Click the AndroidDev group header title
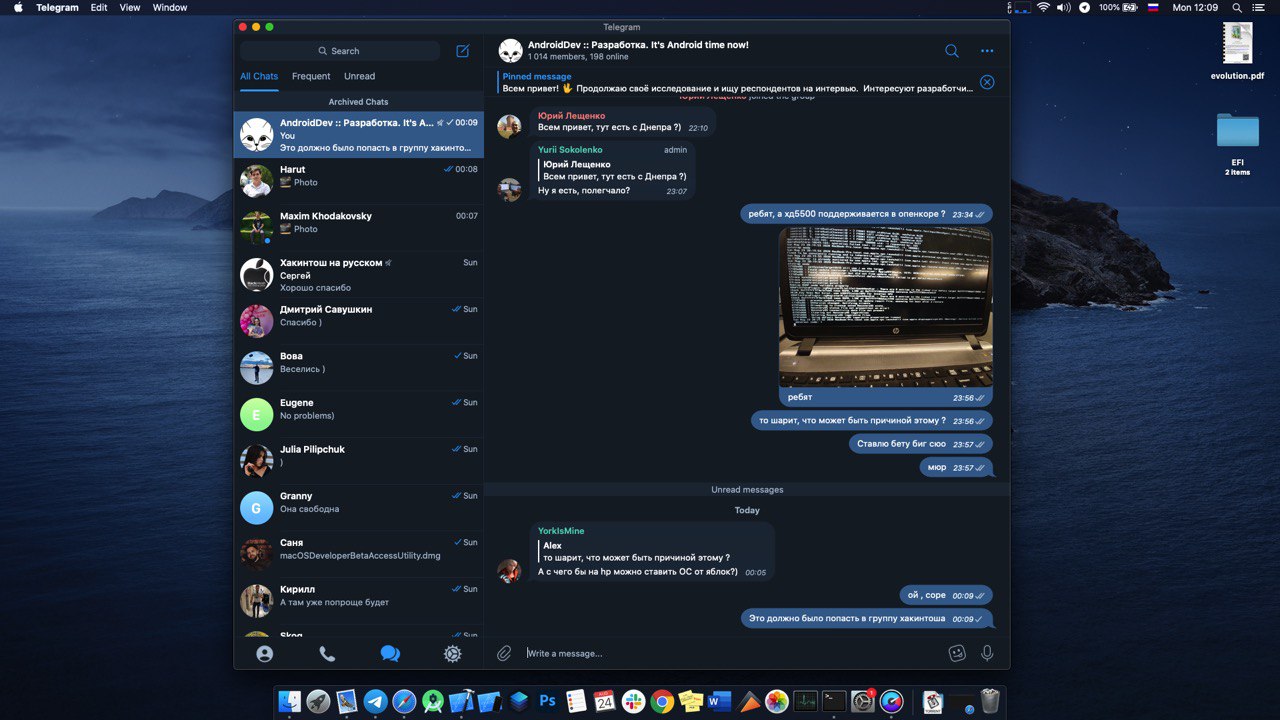Image resolution: width=1280 pixels, height=720 pixels. click(x=638, y=45)
